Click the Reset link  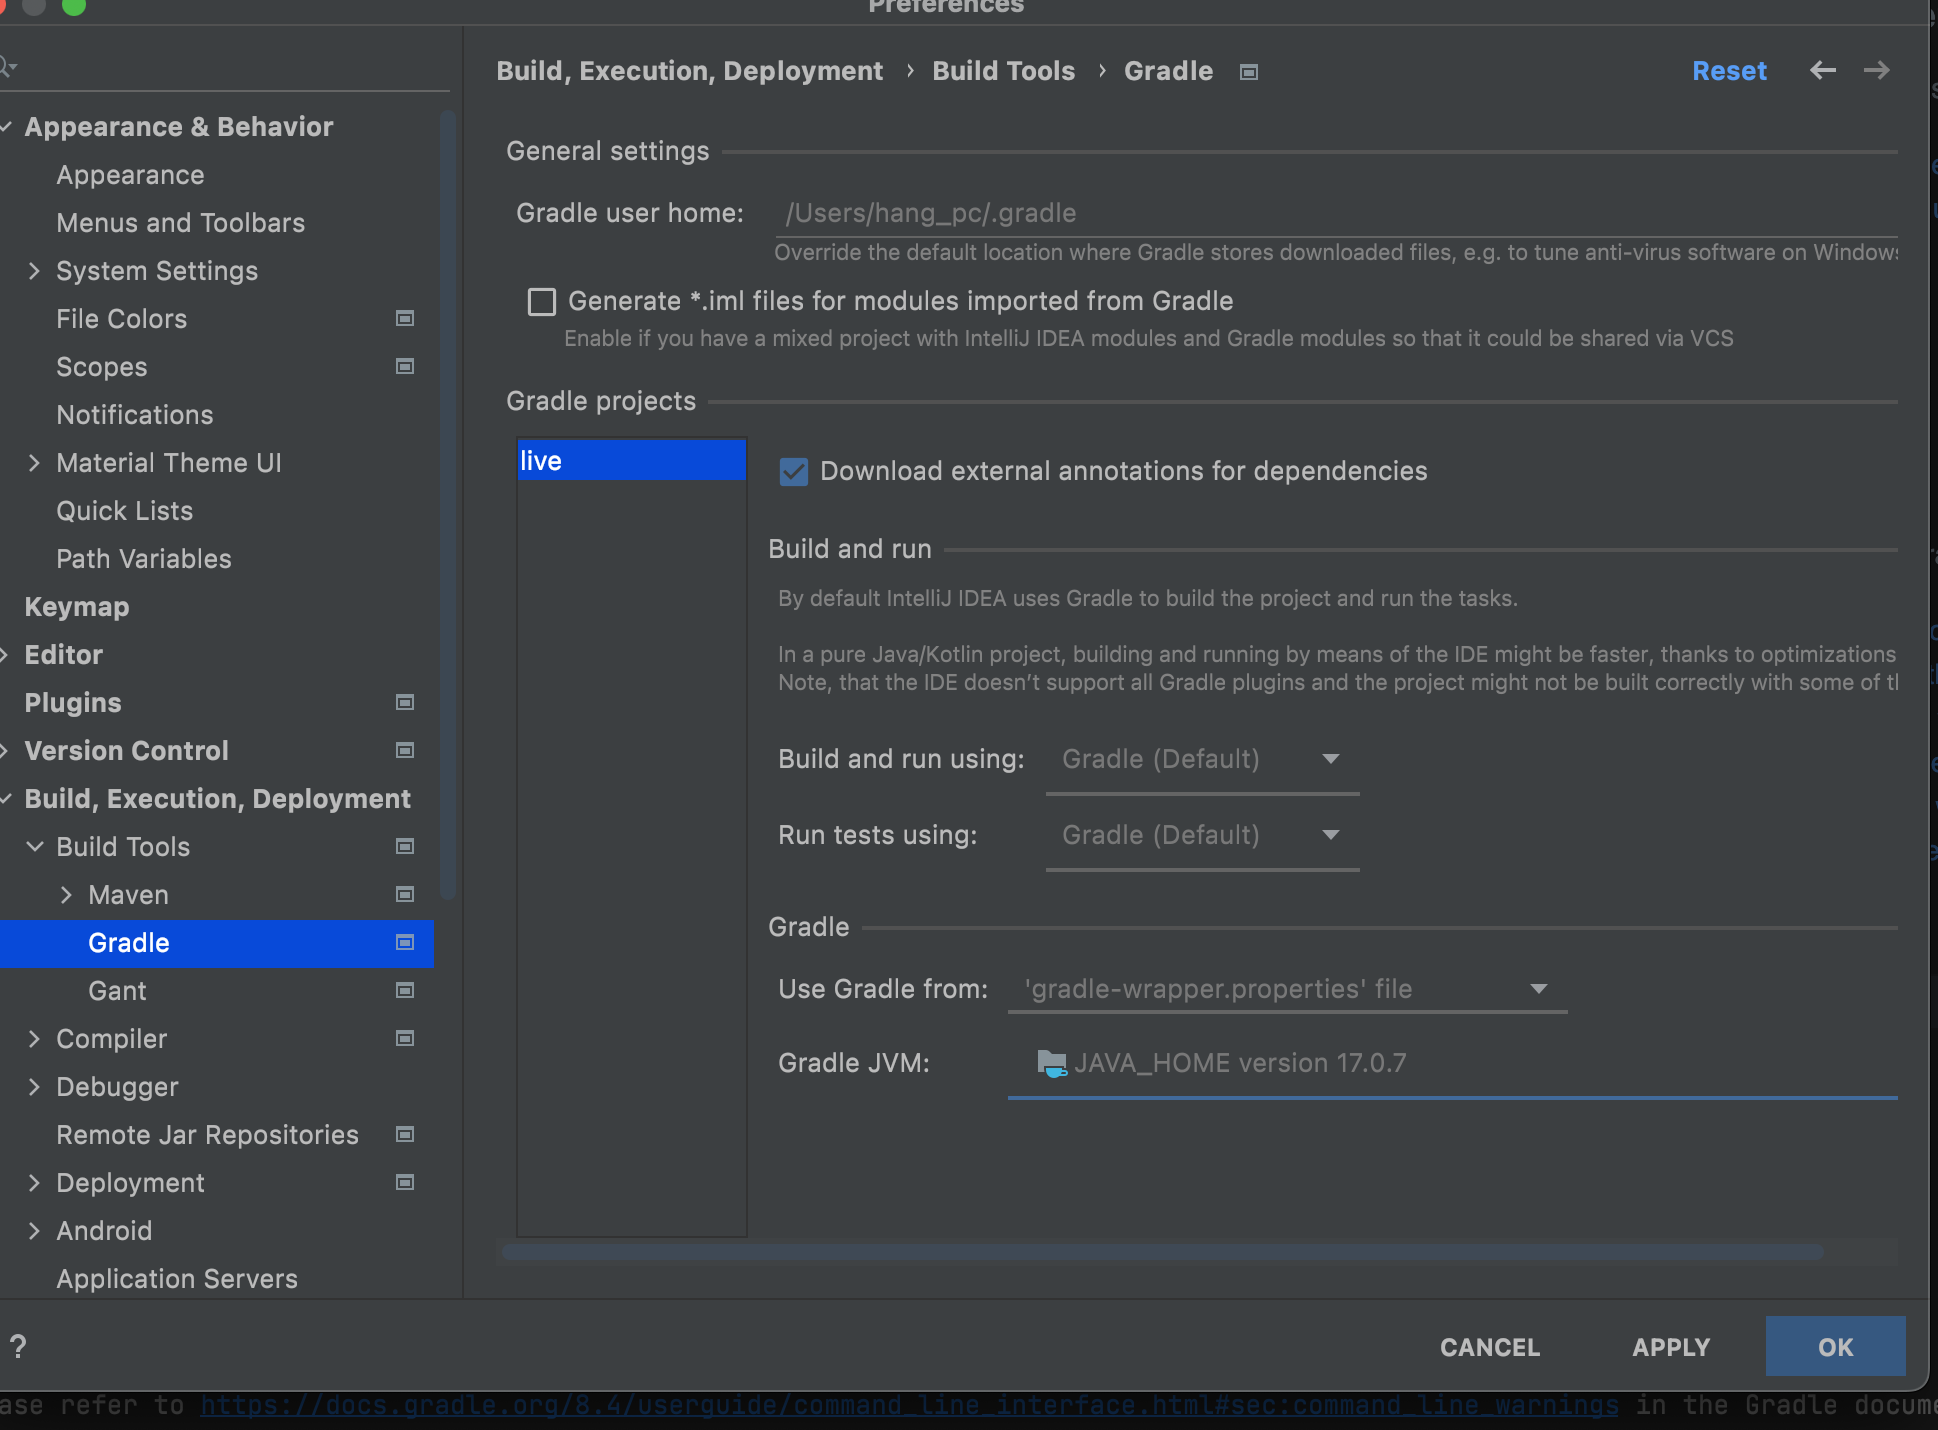pos(1729,71)
